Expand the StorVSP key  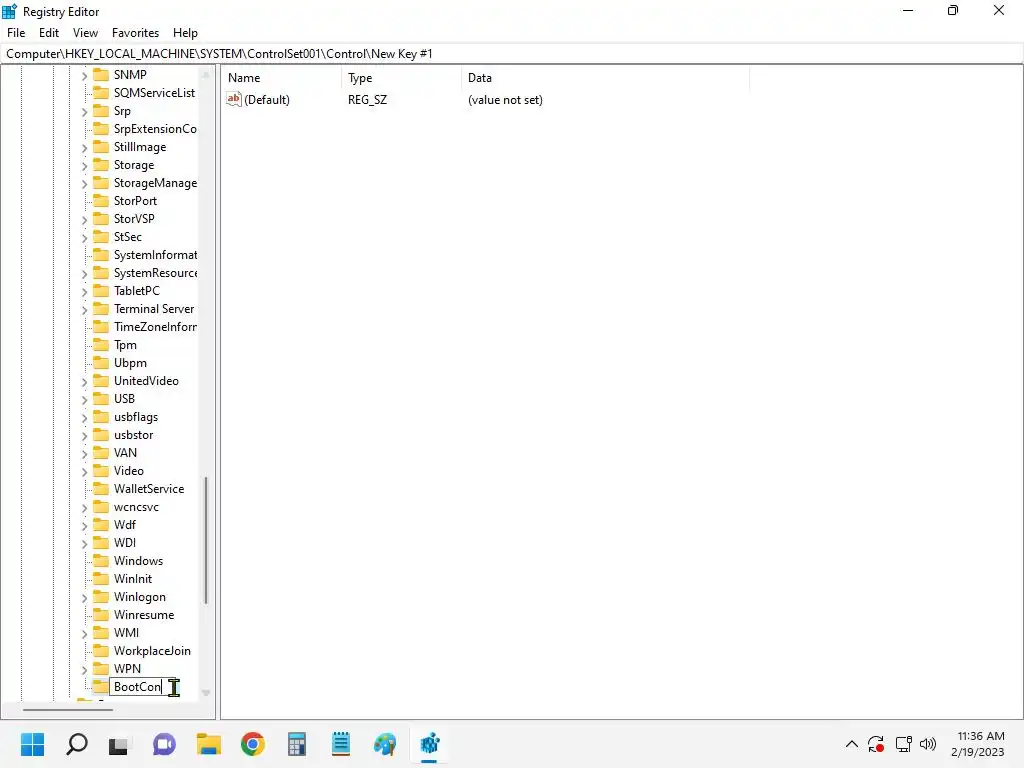[84, 220]
